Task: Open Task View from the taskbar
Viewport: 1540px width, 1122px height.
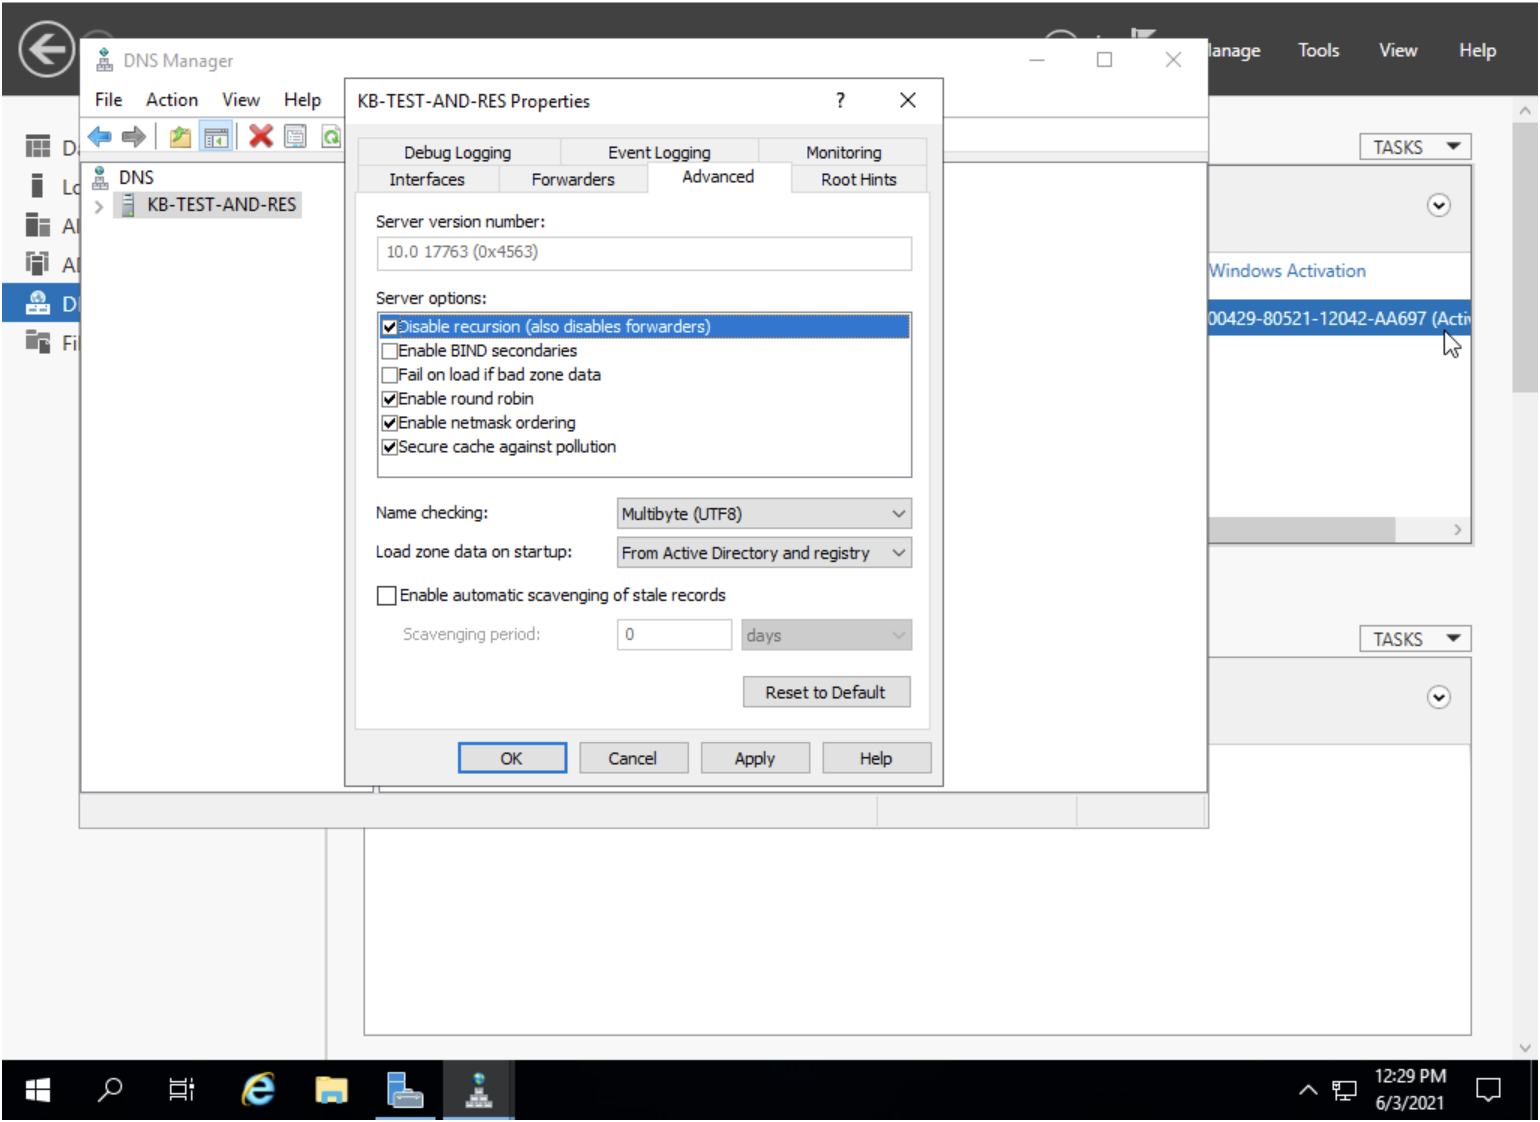Action: [x=181, y=1090]
